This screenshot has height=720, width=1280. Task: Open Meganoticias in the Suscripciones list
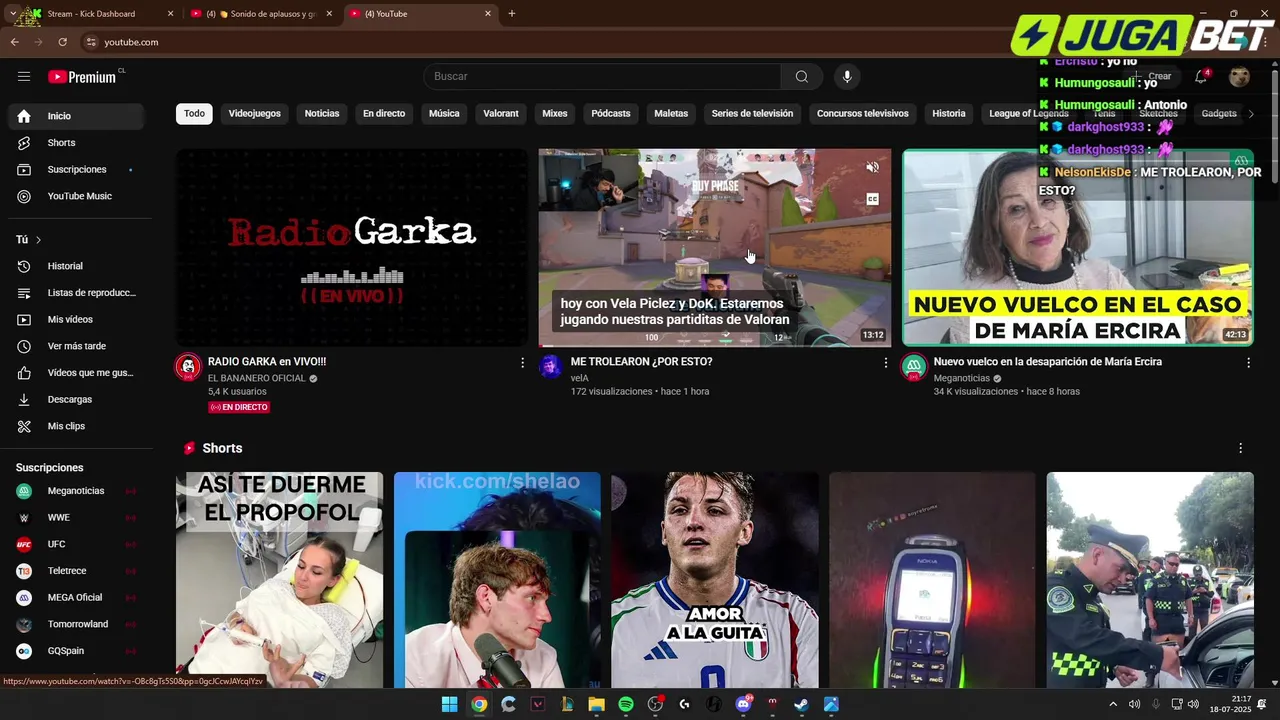click(76, 491)
